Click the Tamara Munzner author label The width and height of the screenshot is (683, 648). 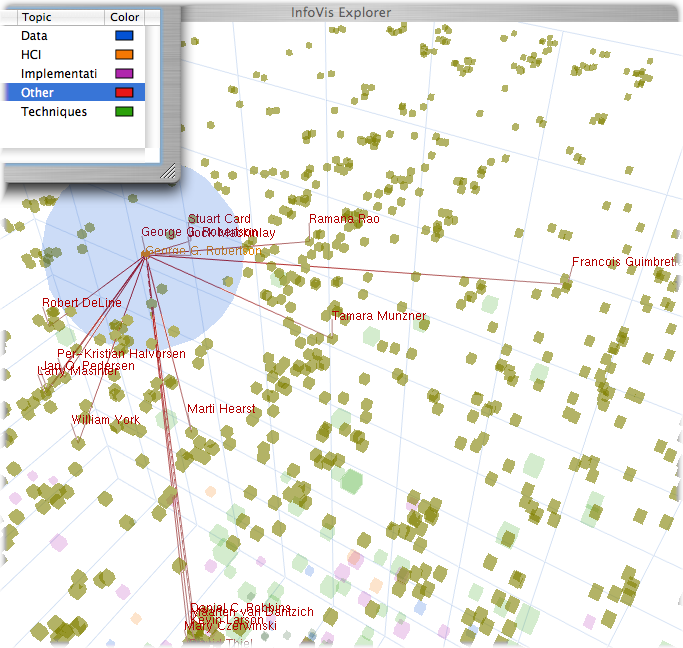point(379,316)
